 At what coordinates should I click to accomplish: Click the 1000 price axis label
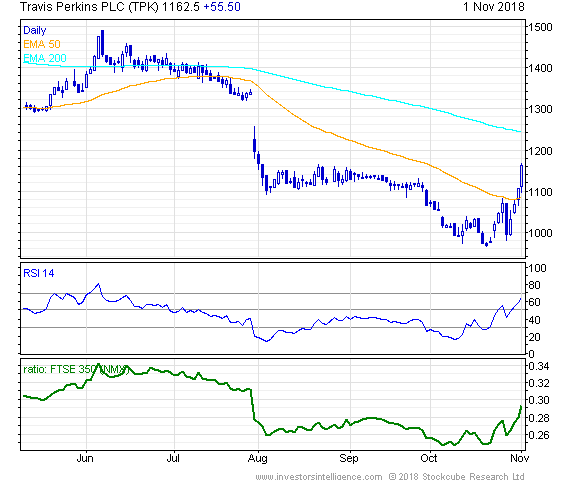(540, 233)
